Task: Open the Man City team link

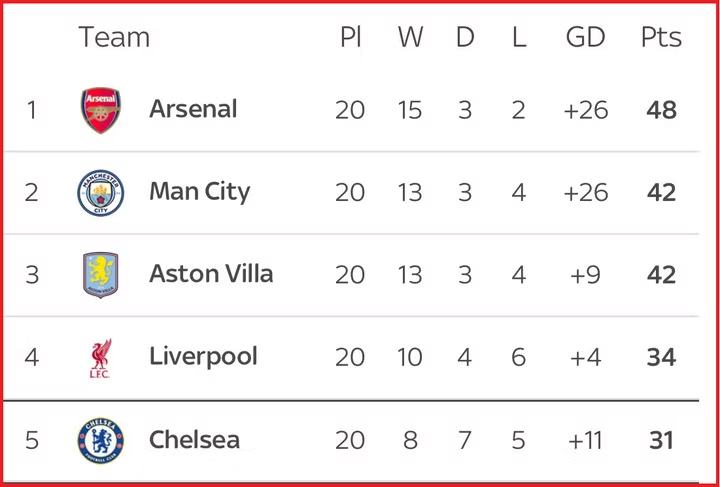Action: click(x=199, y=192)
